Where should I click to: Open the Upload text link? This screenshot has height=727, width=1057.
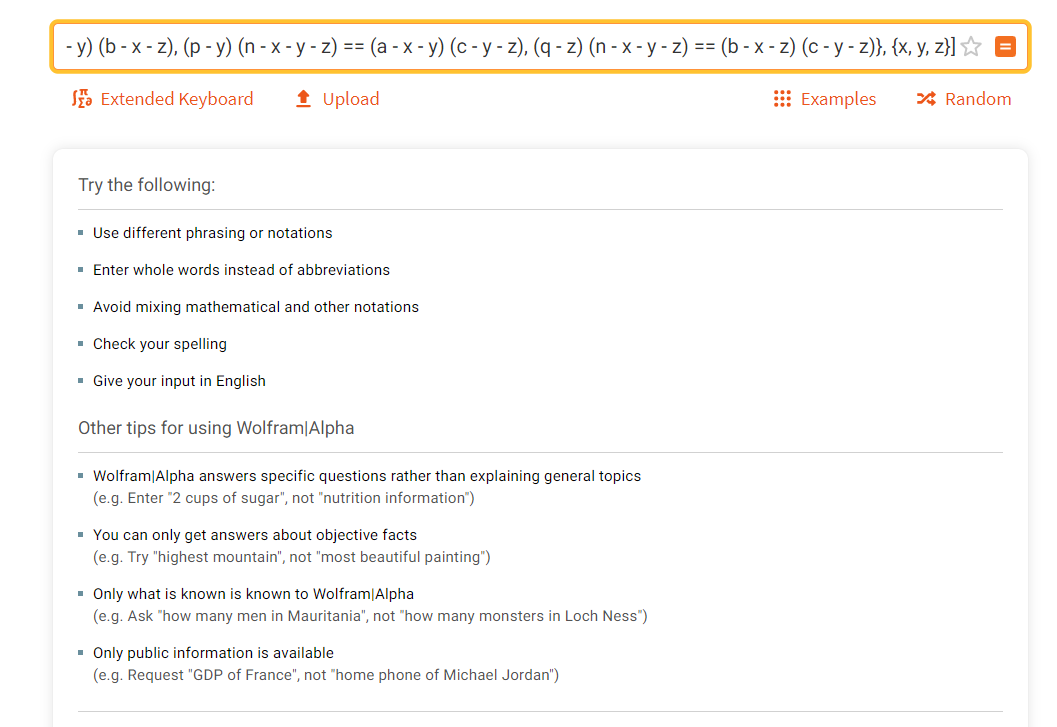351,99
